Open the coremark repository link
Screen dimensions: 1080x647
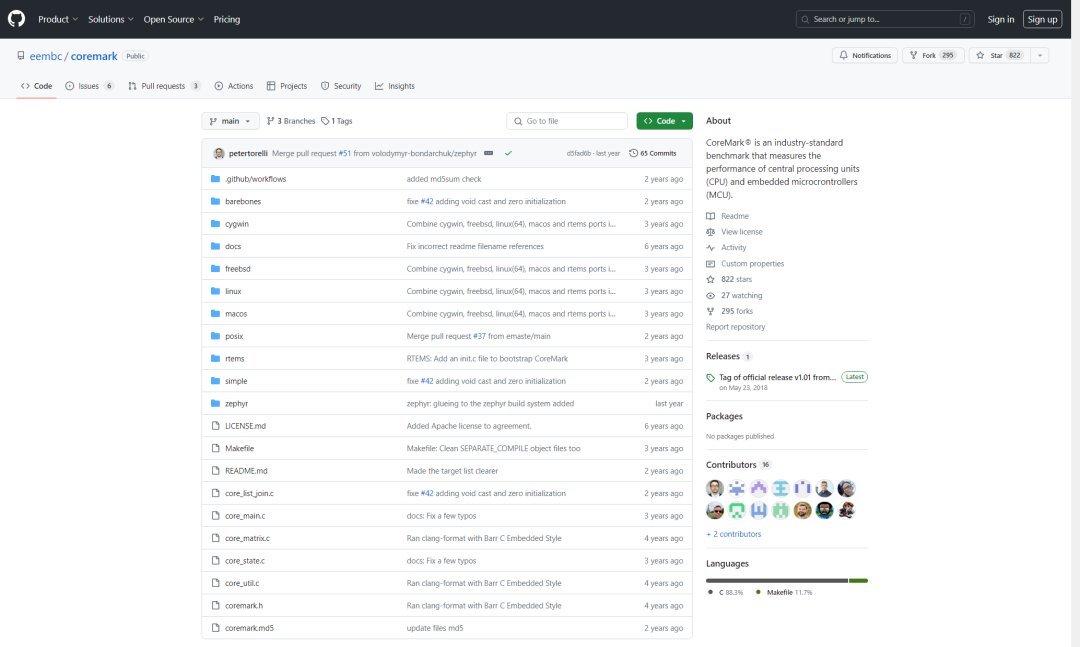click(94, 57)
